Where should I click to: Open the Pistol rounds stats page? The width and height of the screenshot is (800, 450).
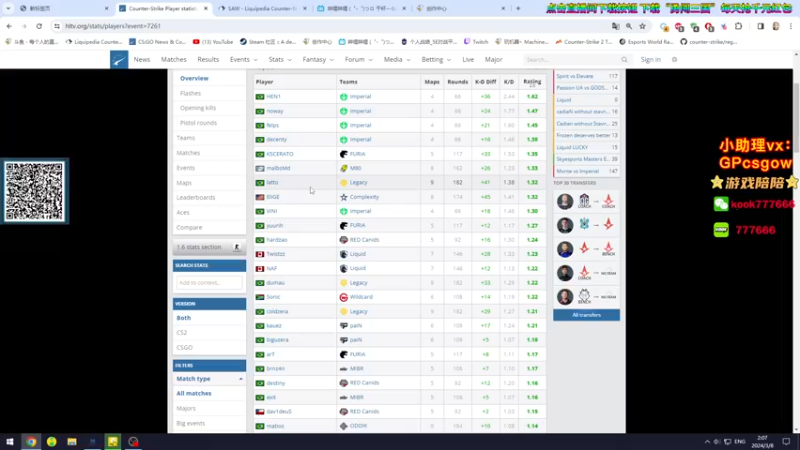click(x=198, y=123)
